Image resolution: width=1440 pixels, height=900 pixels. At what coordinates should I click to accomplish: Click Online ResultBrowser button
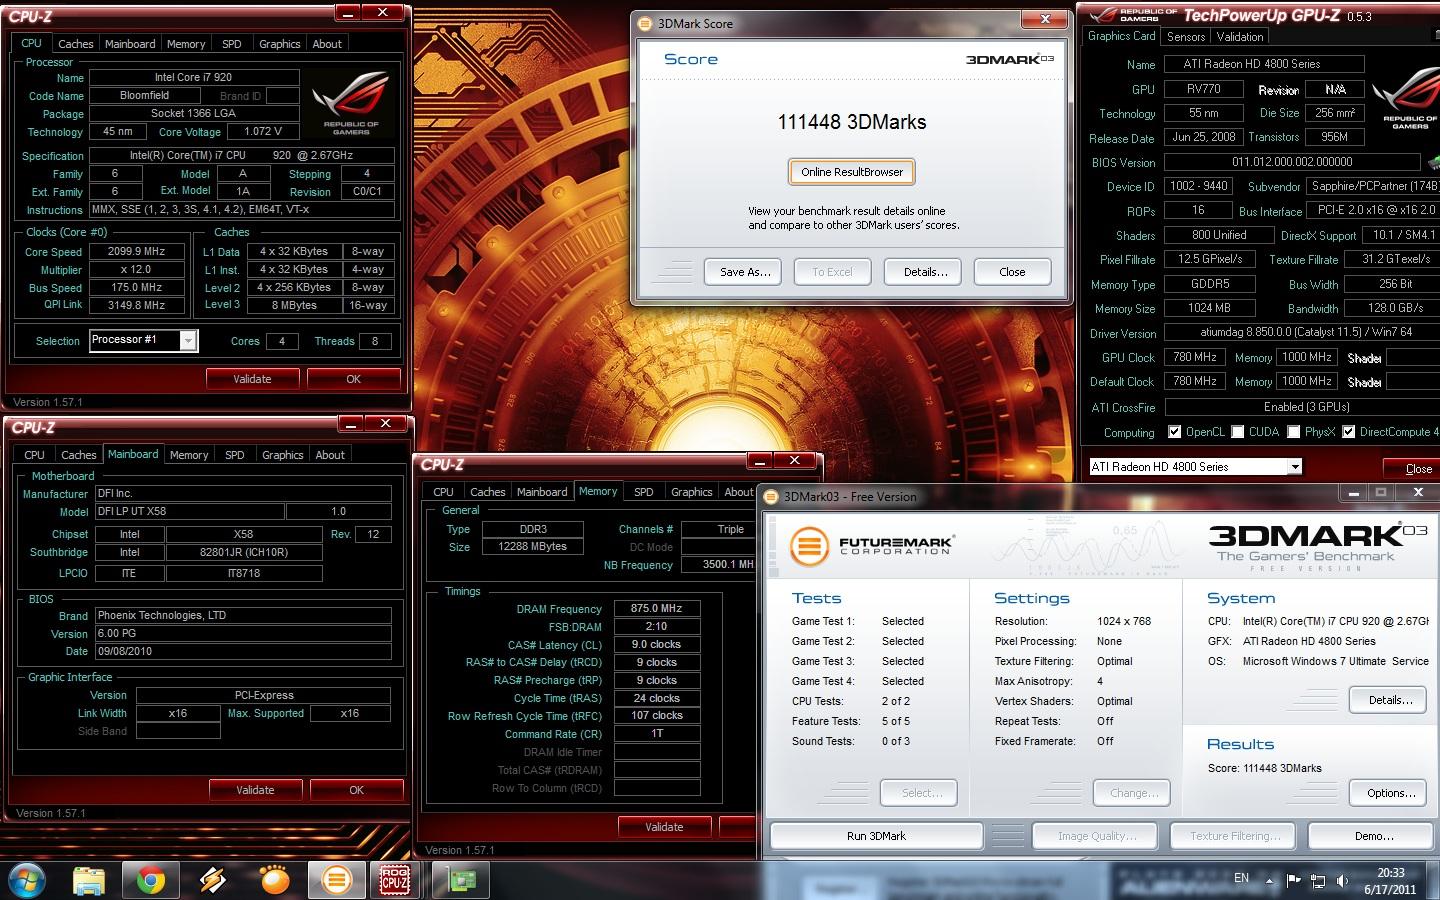851,172
